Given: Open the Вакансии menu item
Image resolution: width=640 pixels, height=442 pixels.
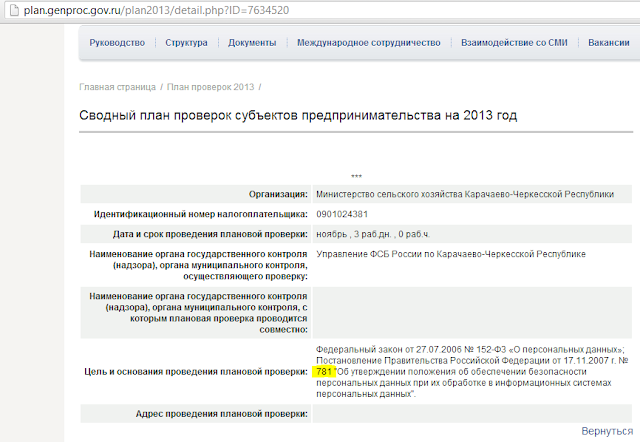Looking at the screenshot, I should point(609,43).
